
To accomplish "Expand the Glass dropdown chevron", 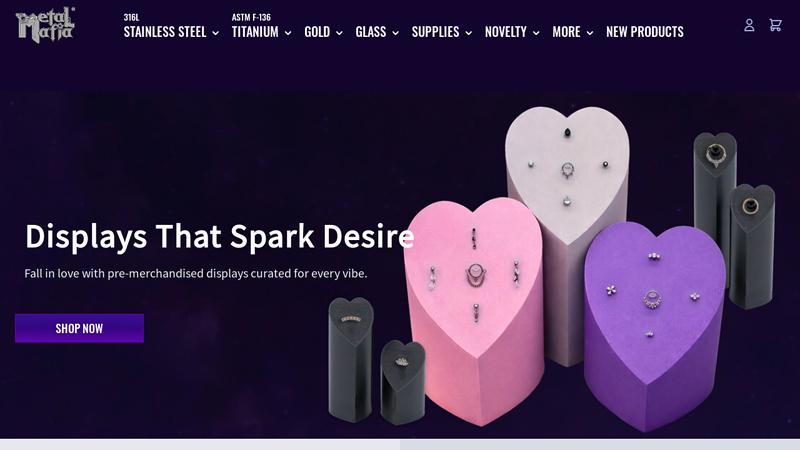I will pyautogui.click(x=395, y=33).
